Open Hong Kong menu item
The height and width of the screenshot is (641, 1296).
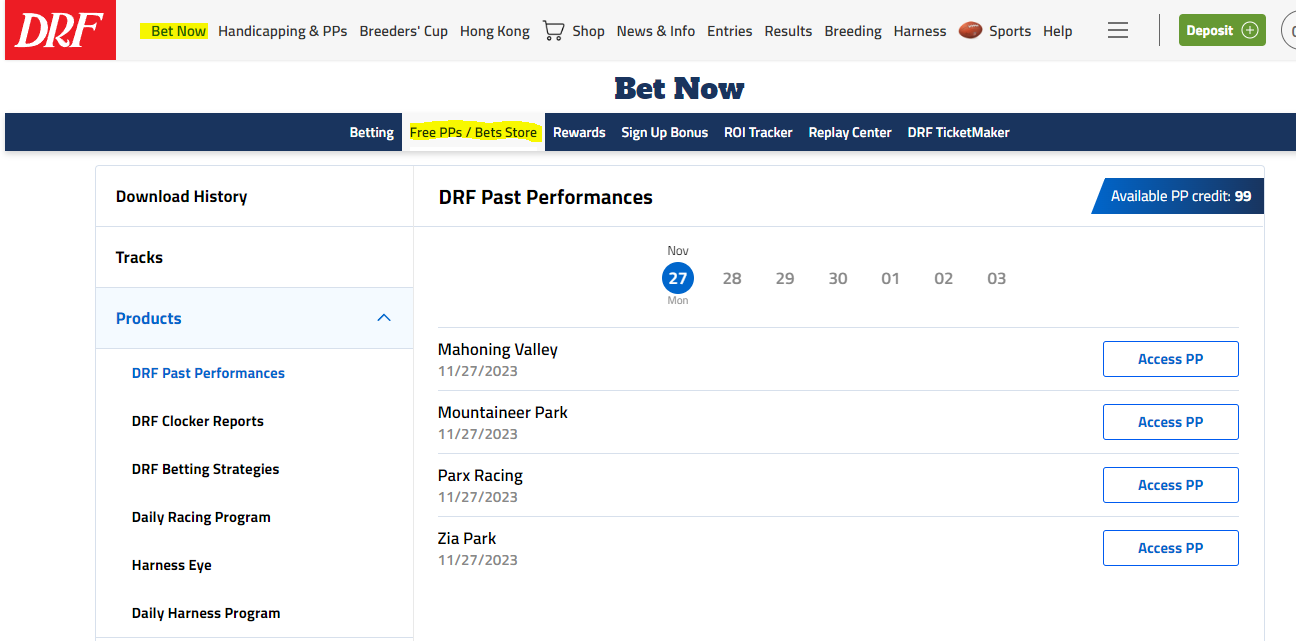[495, 31]
